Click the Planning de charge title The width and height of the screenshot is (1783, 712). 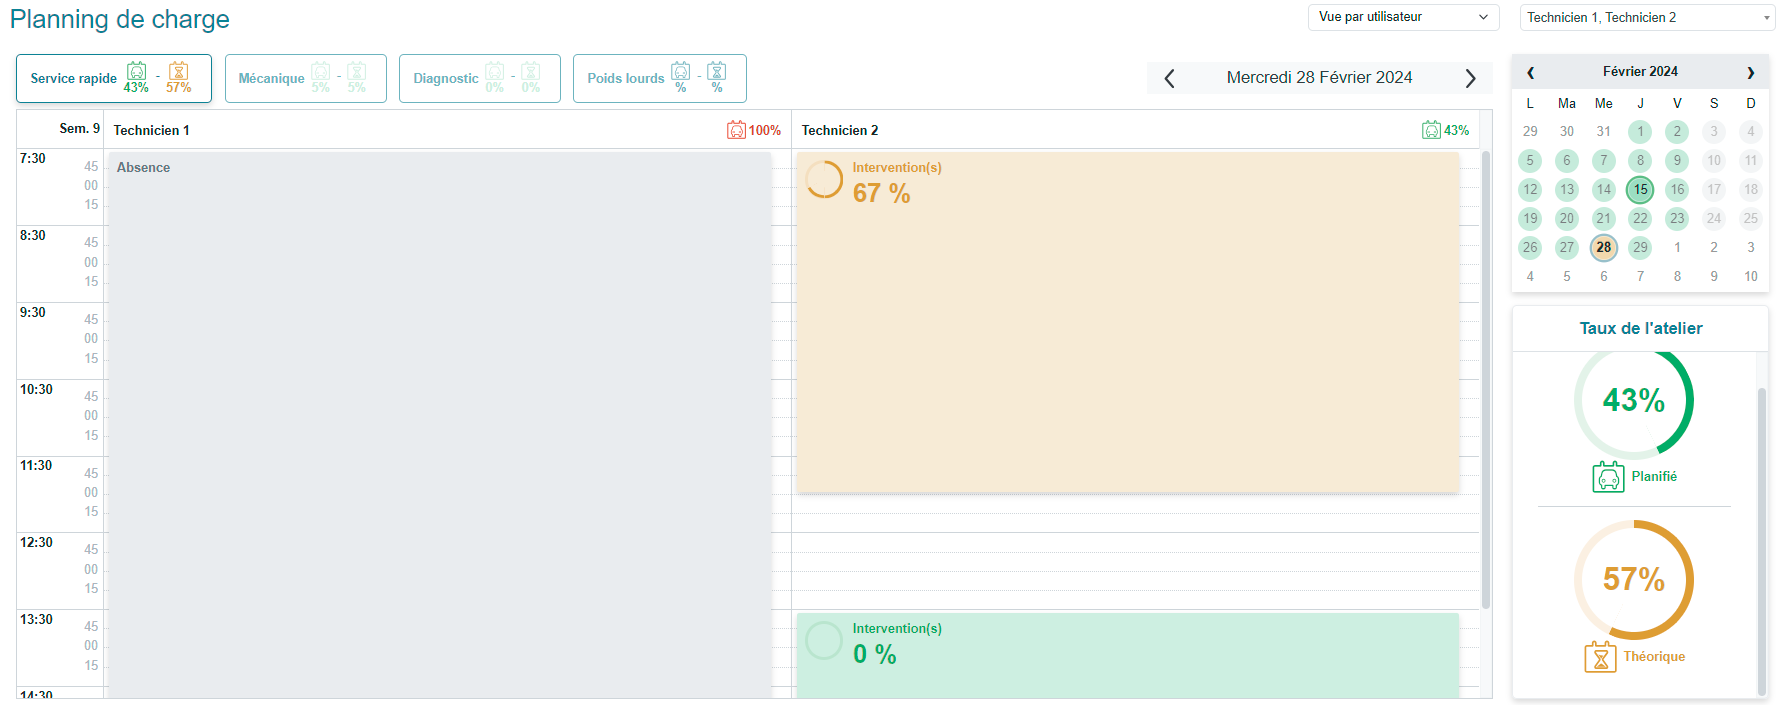pyautogui.click(x=120, y=19)
